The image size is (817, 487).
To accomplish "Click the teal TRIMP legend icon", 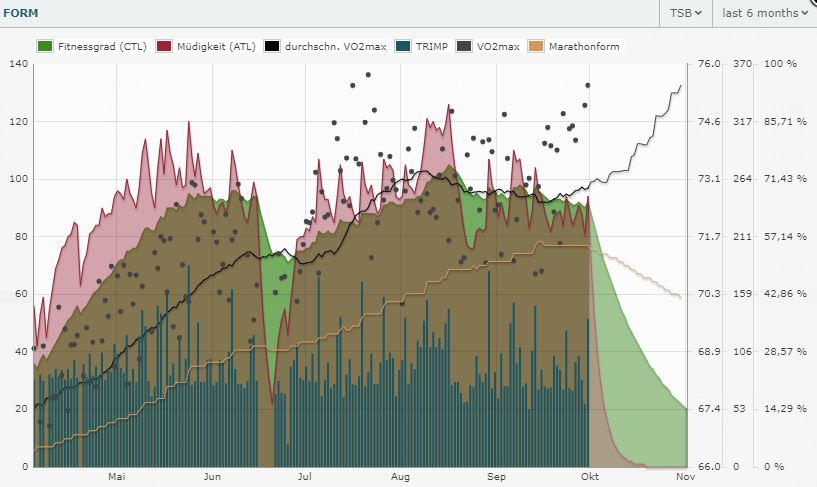I will click(x=403, y=46).
